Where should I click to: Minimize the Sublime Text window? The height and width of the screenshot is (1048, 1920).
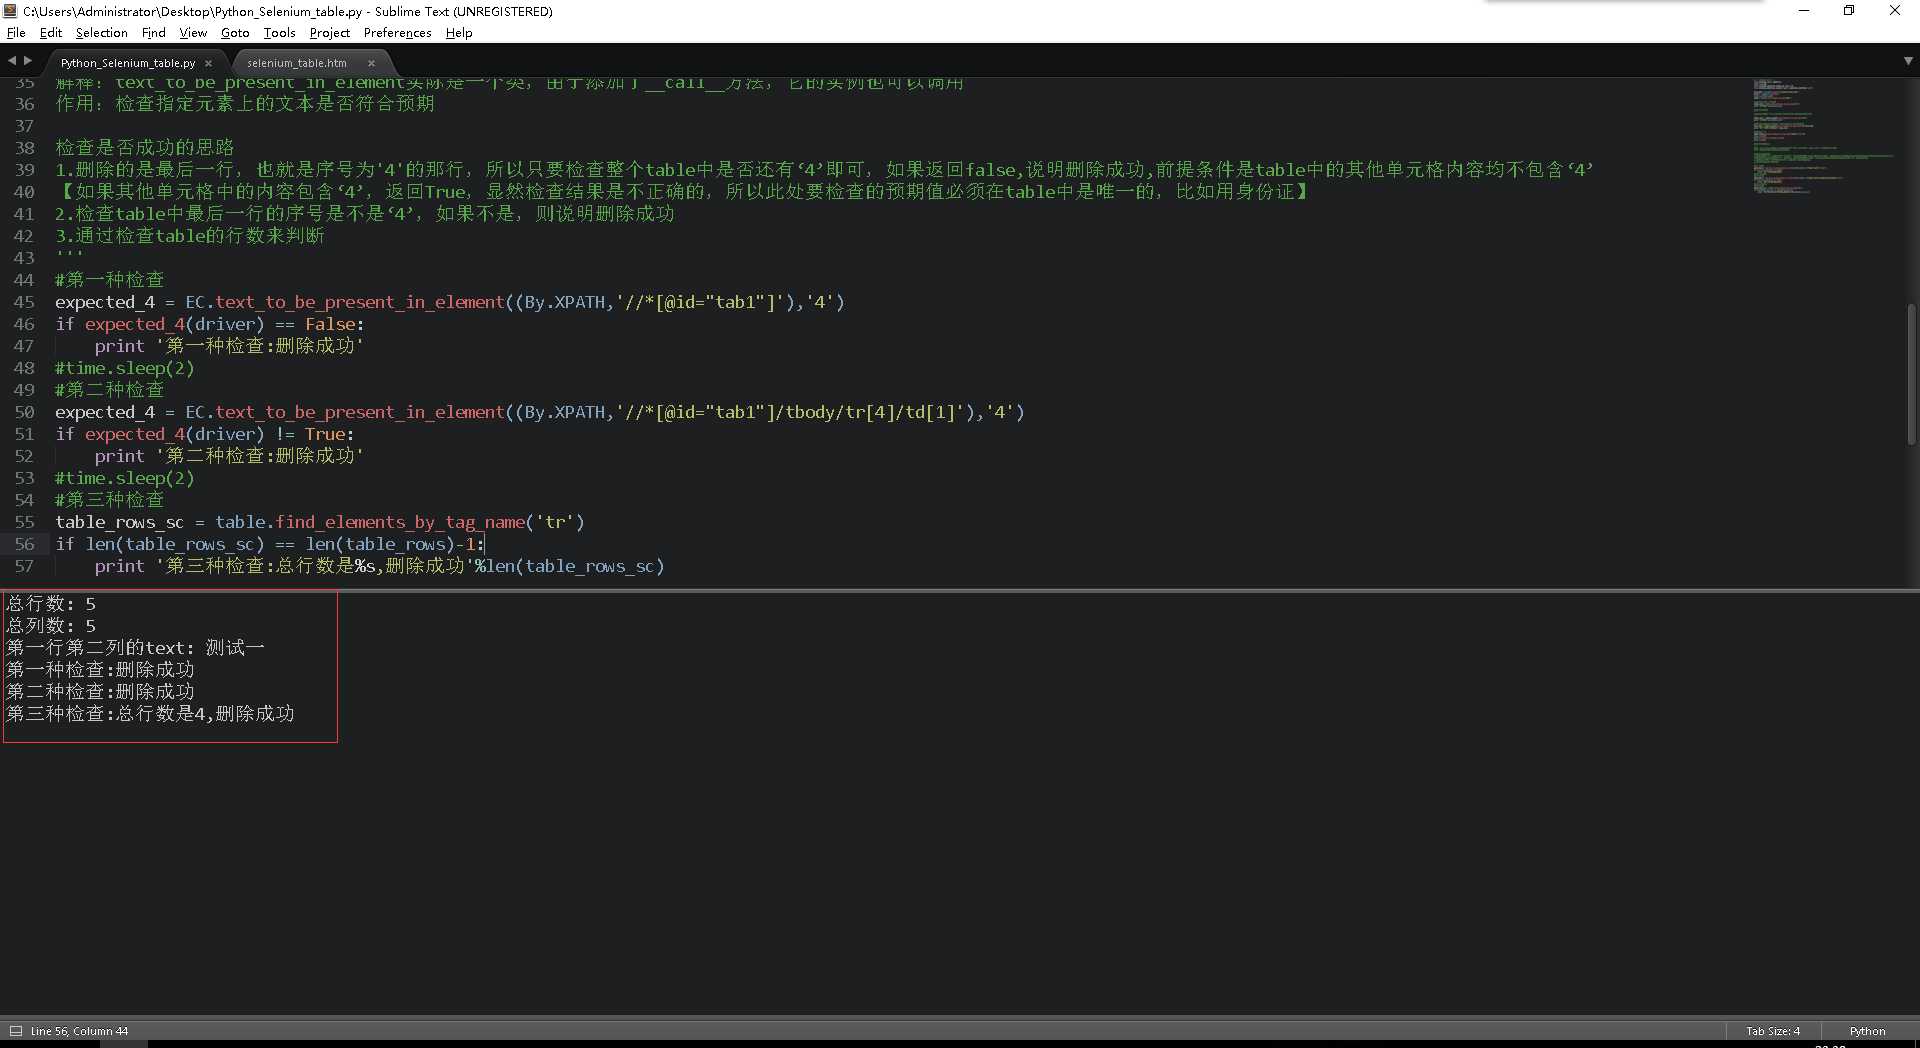point(1804,11)
